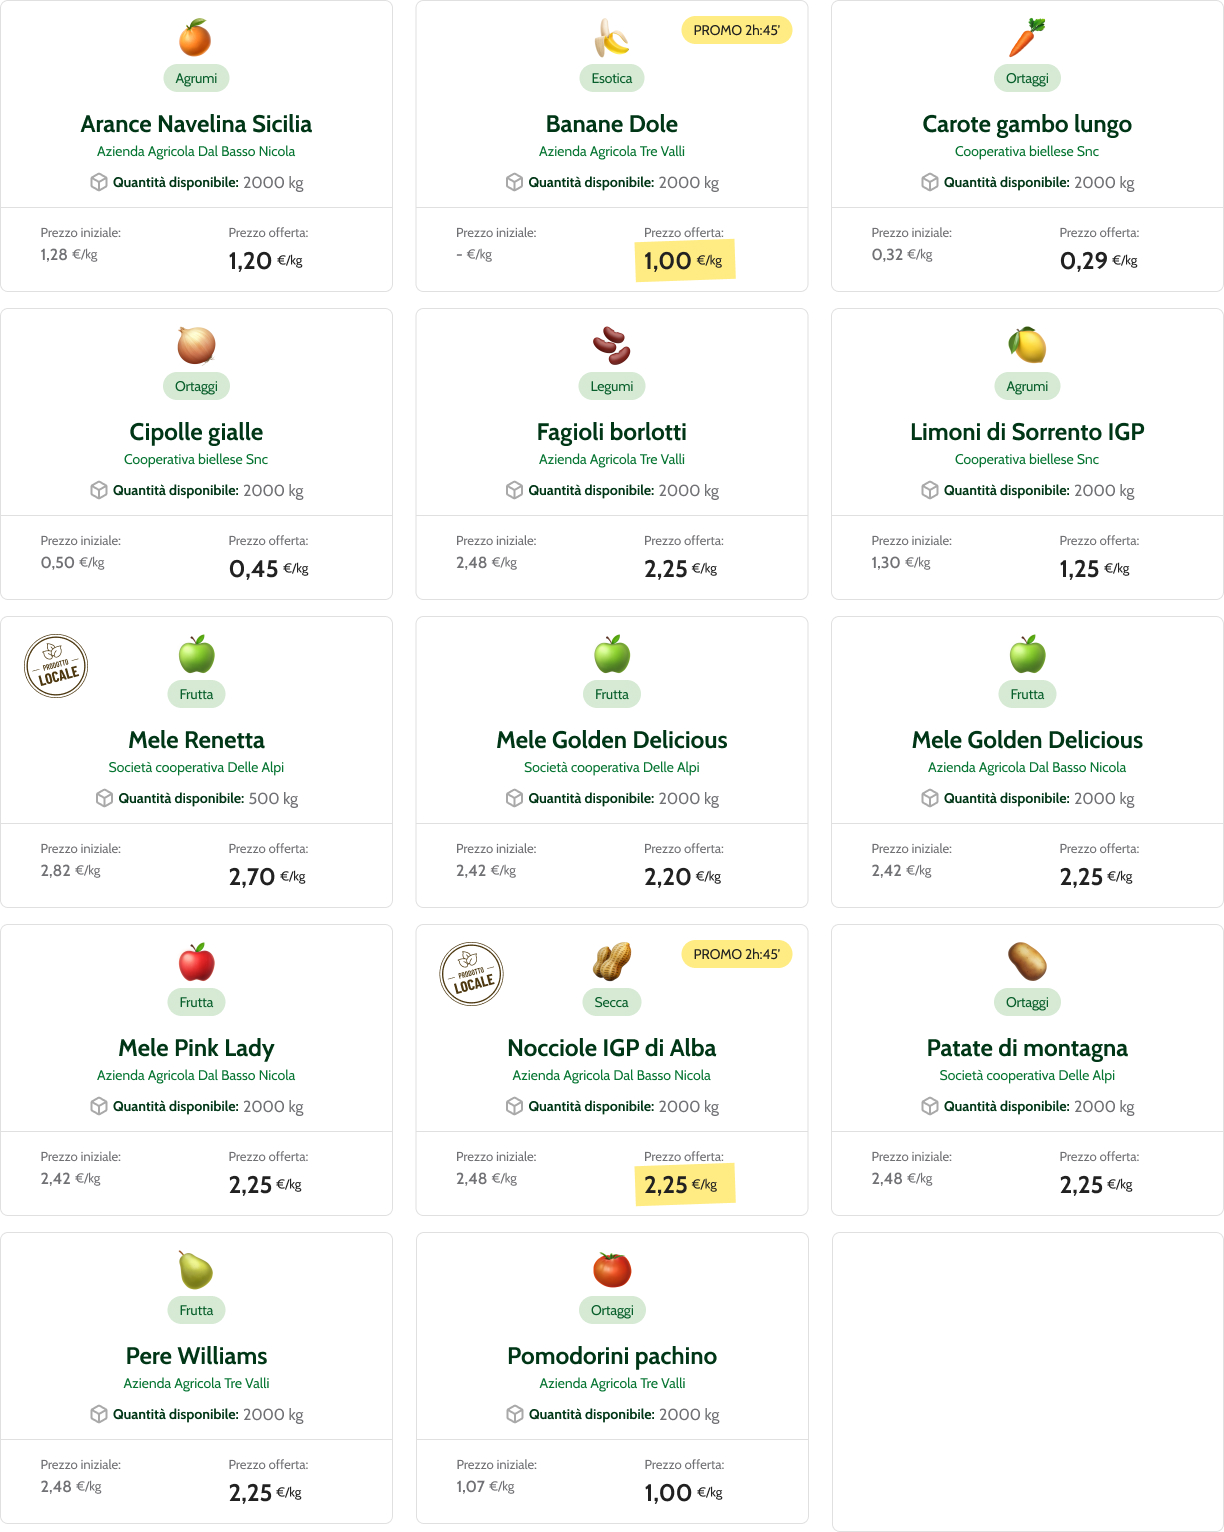Open supplier Azienda Agricola Tre Valli under Pere Williams
The image size is (1224, 1532).
coord(196,1383)
